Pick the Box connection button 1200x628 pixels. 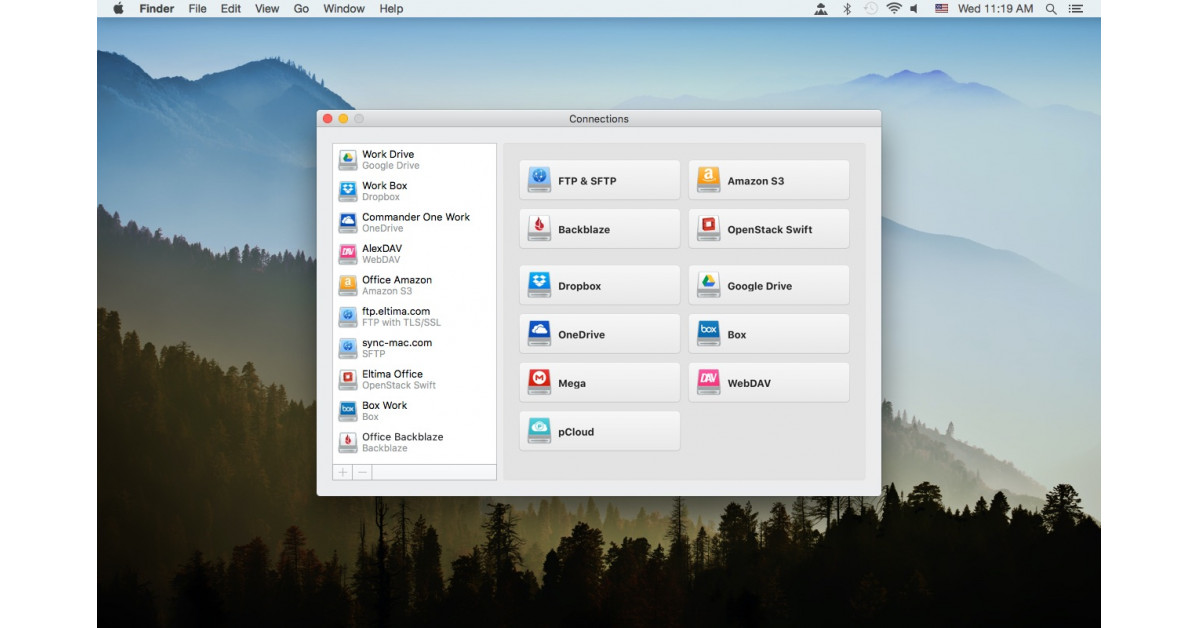769,334
